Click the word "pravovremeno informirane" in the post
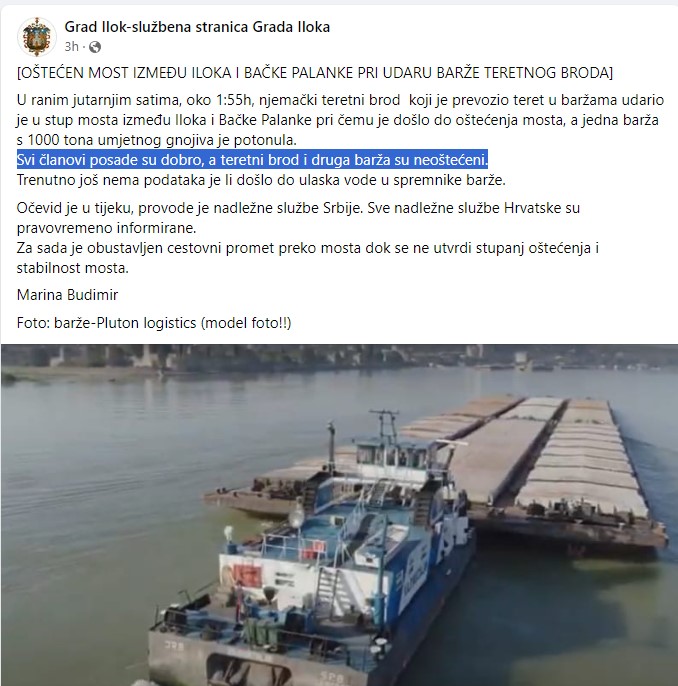Image resolution: width=678 pixels, height=686 pixels. pos(106,228)
